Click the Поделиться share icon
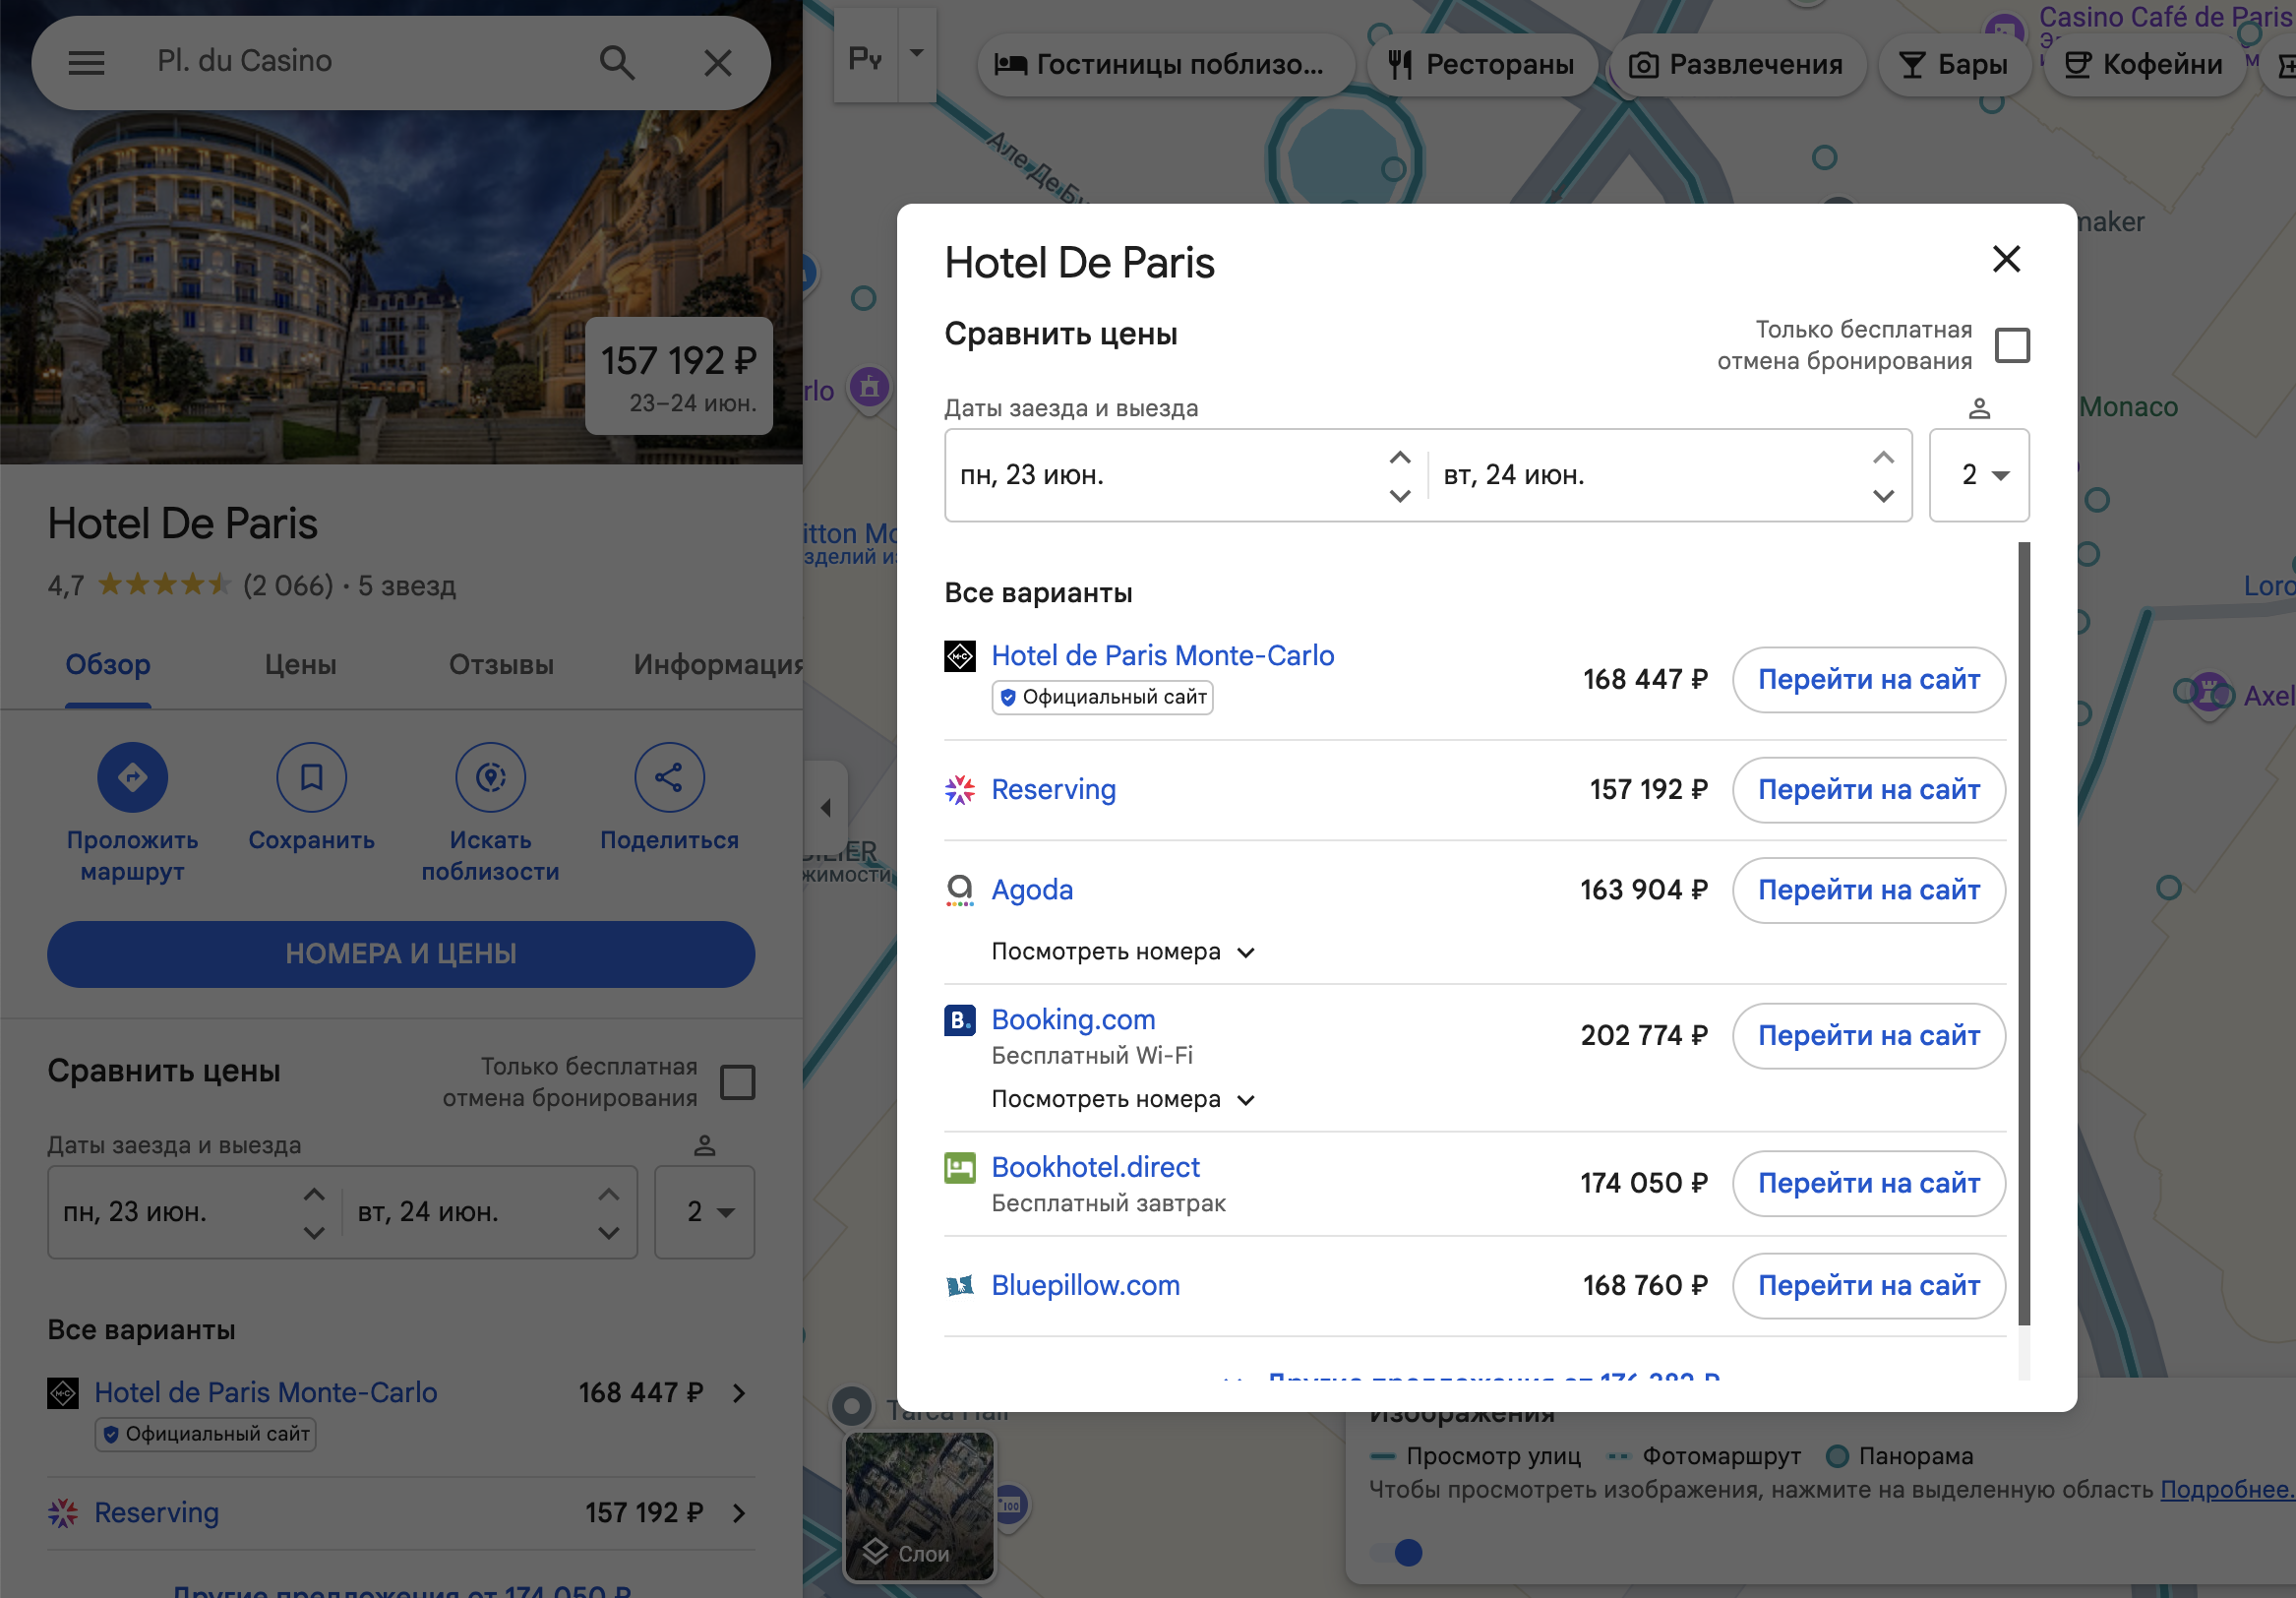The height and width of the screenshot is (1598, 2296). (669, 777)
